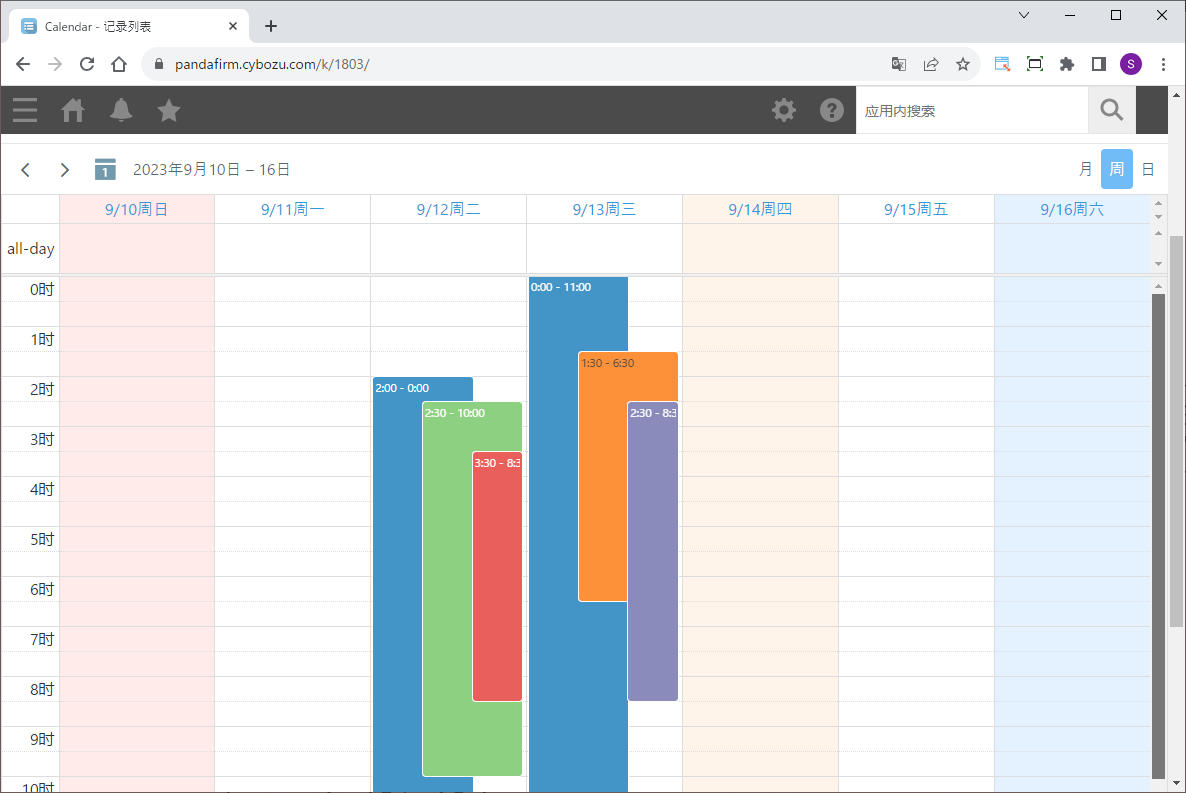Select the week view (周) button
Viewport: 1186px width, 793px height.
click(1116, 170)
